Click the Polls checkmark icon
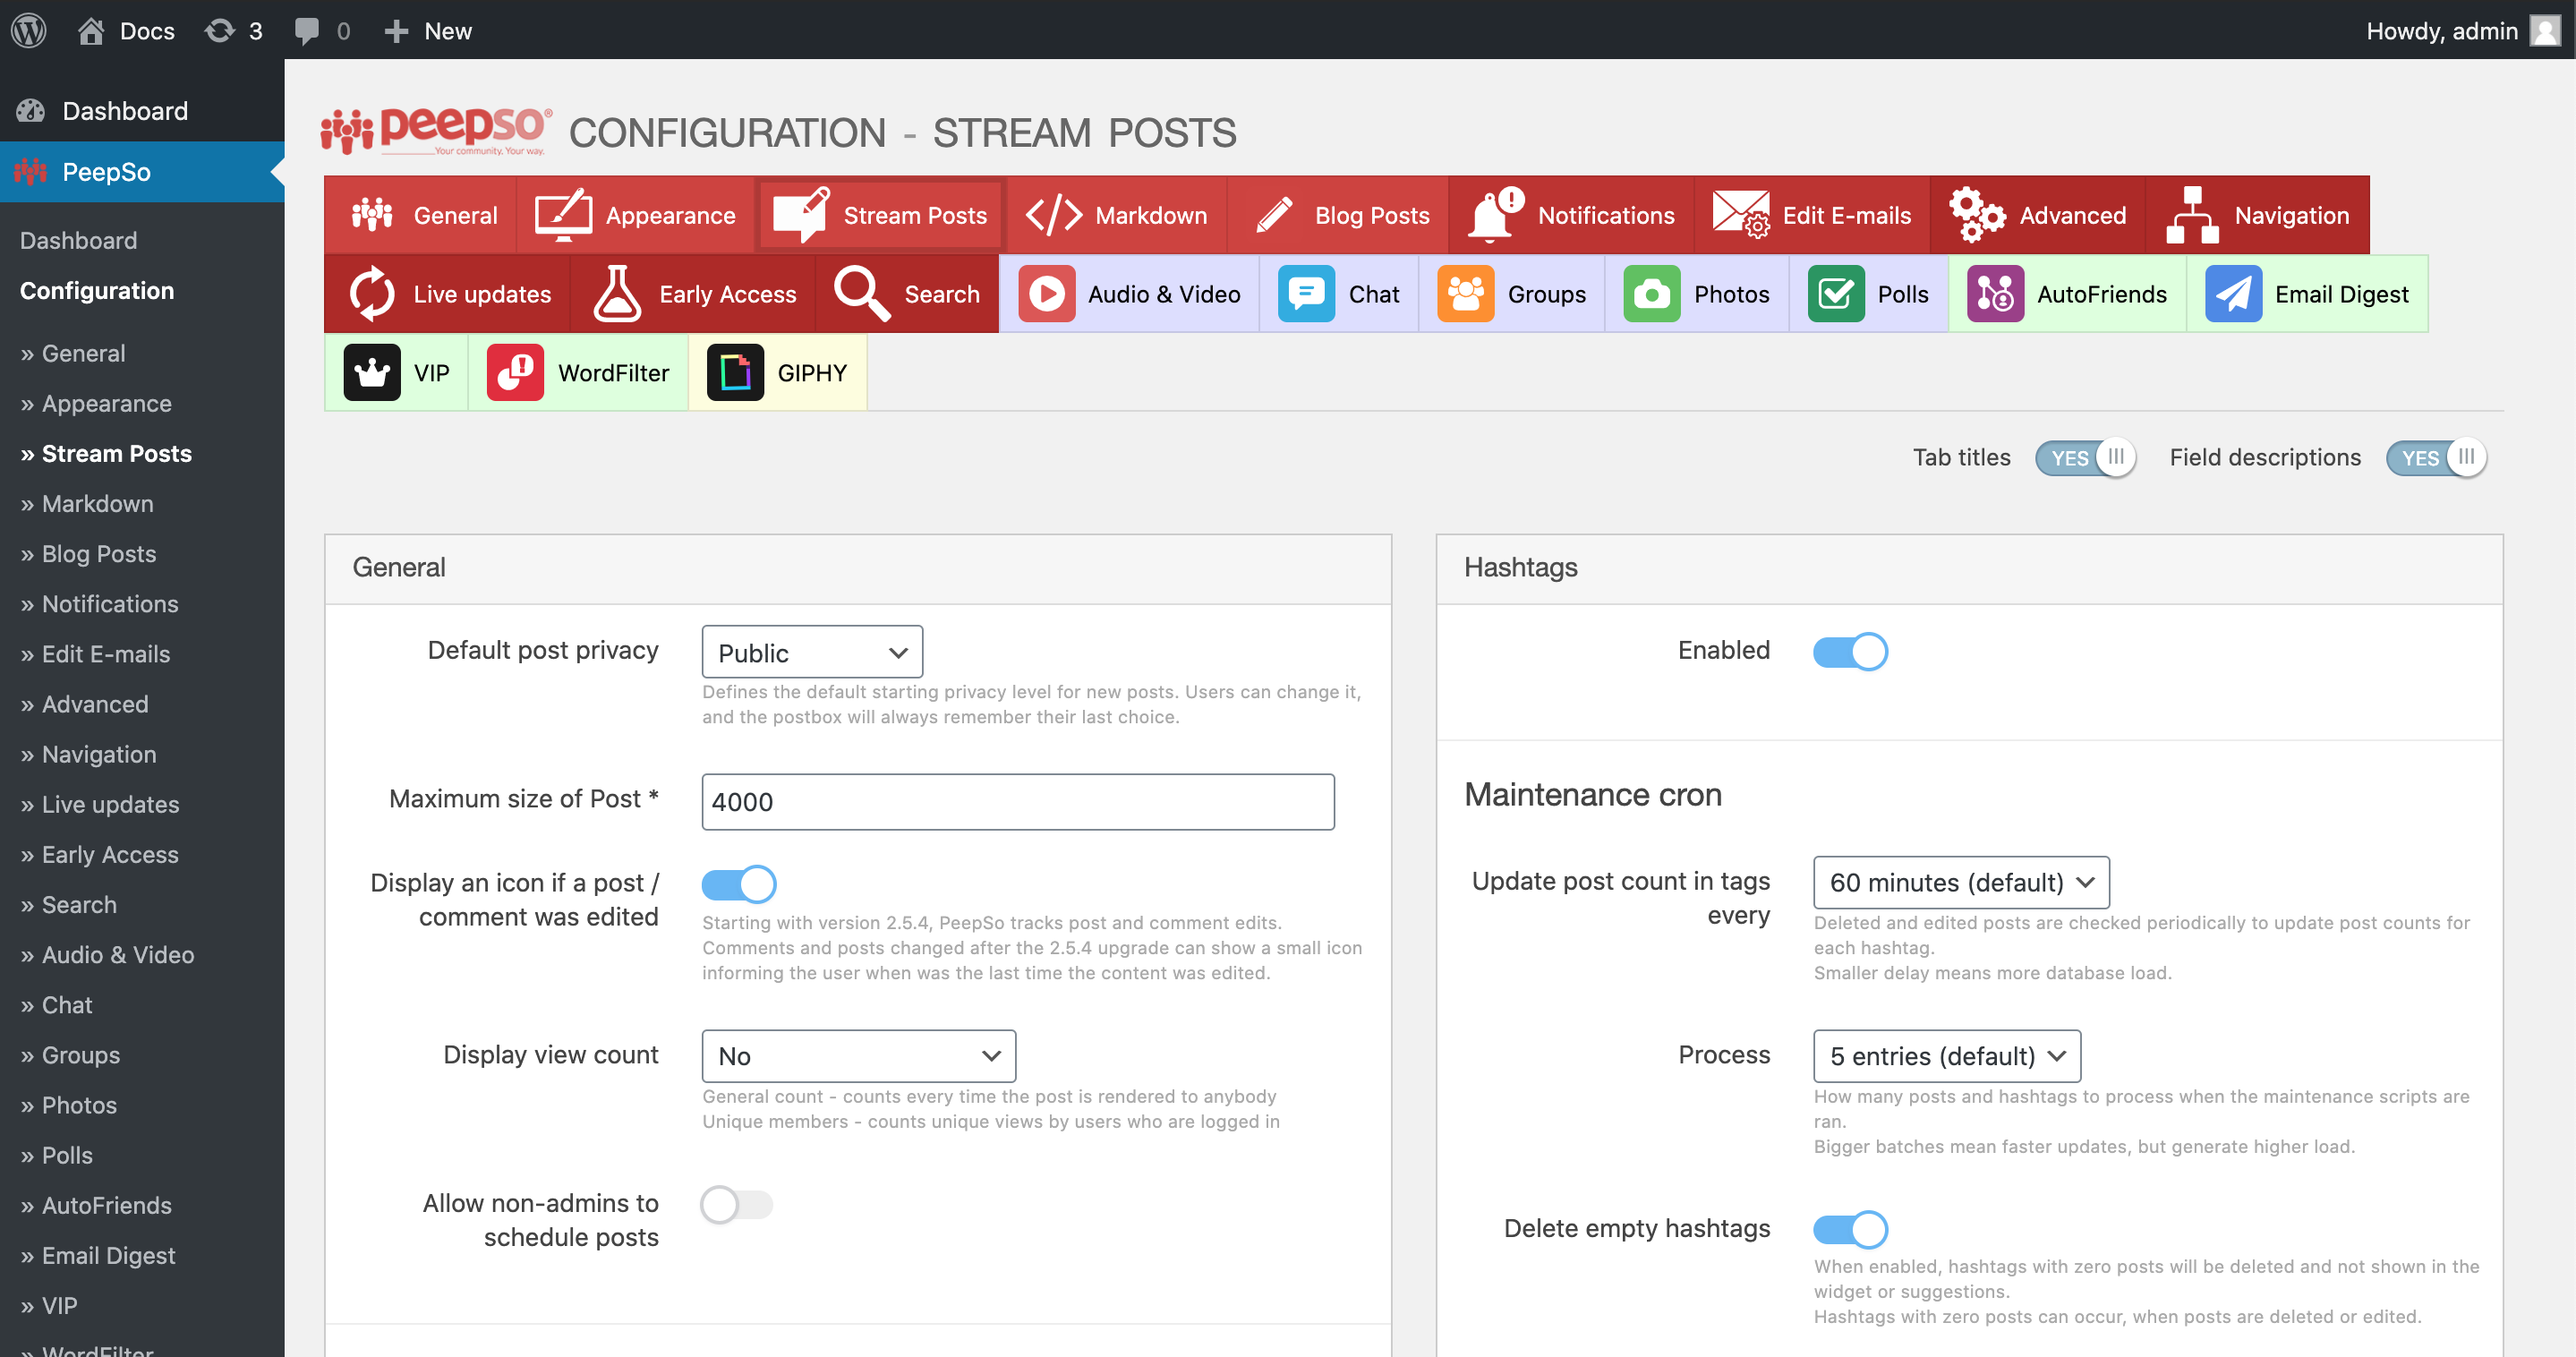Image resolution: width=2576 pixels, height=1357 pixels. [x=1835, y=293]
